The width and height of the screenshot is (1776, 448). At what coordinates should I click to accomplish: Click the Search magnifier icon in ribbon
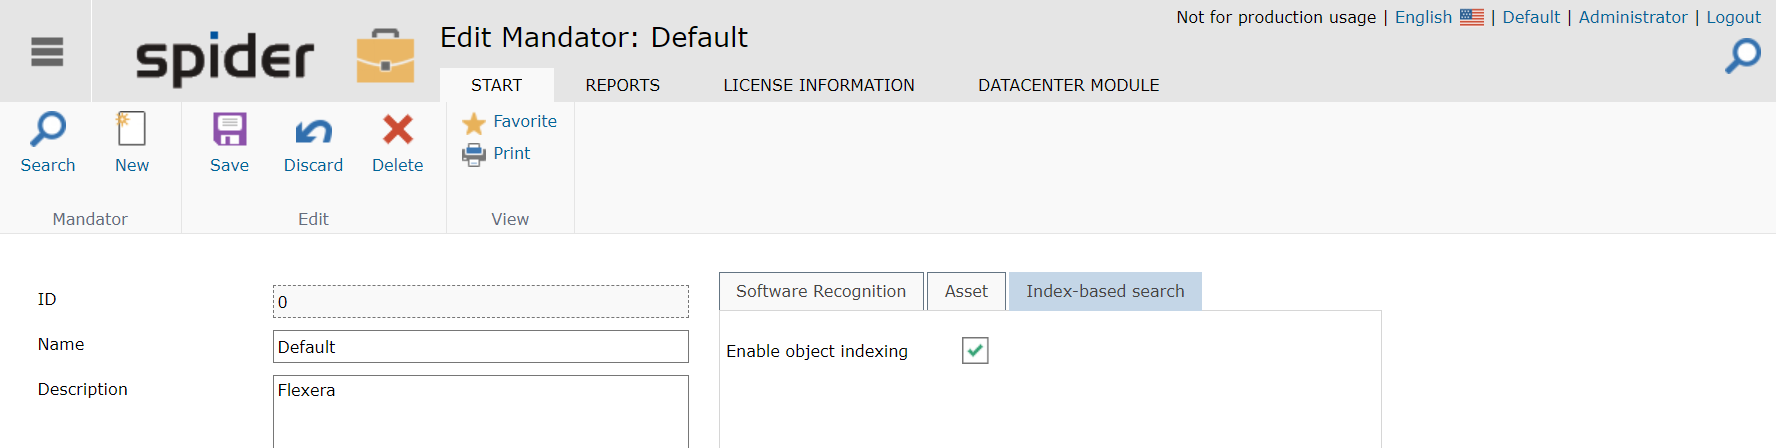coord(48,129)
